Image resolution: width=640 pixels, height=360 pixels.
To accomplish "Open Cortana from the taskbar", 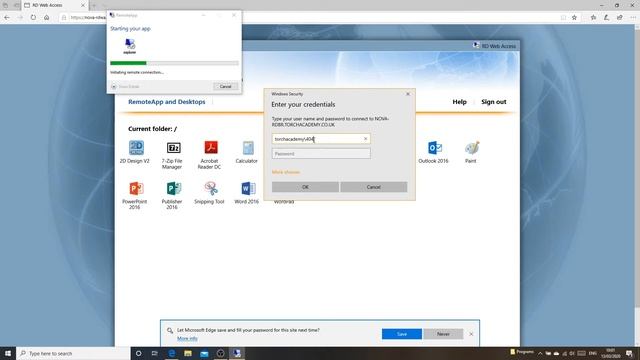I will [138, 353].
